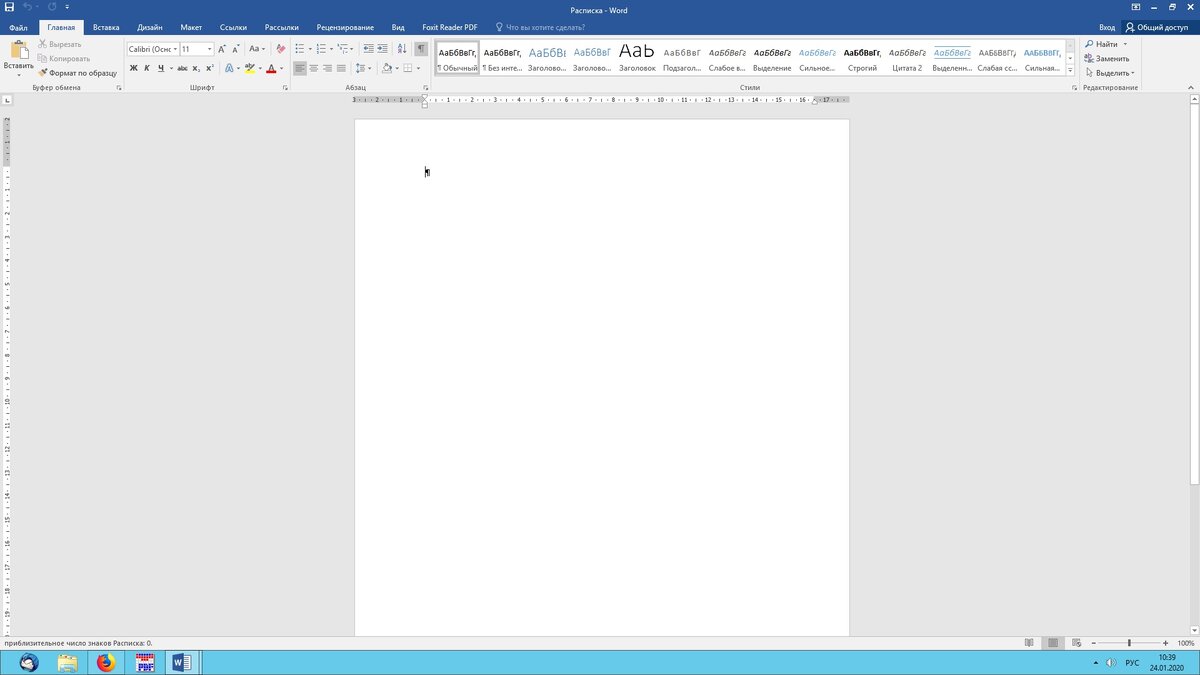Viewport: 1200px width, 675px height.
Task: Decrease font size with the smaller A icon
Action: 236,48
